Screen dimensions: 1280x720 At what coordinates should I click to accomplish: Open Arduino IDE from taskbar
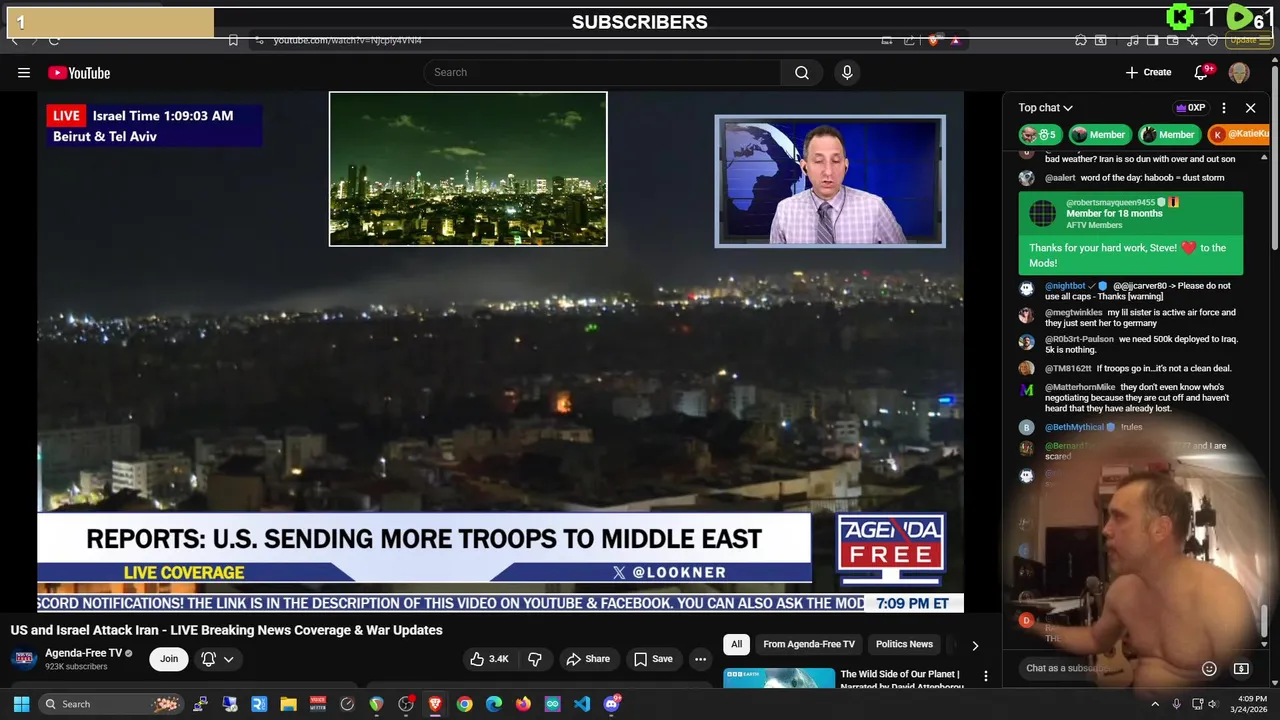pyautogui.click(x=552, y=704)
